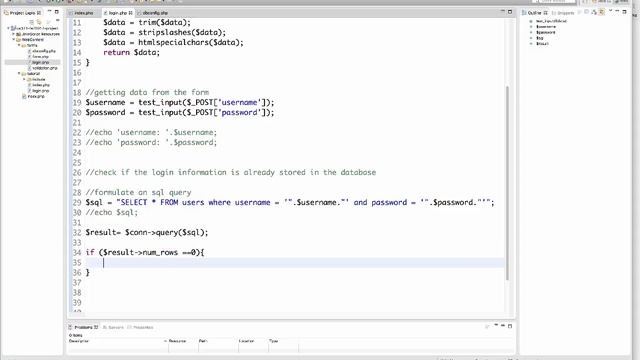640x360 pixels.
Task: Click the '//echo $sql;' comment line
Action: [x=112, y=213]
